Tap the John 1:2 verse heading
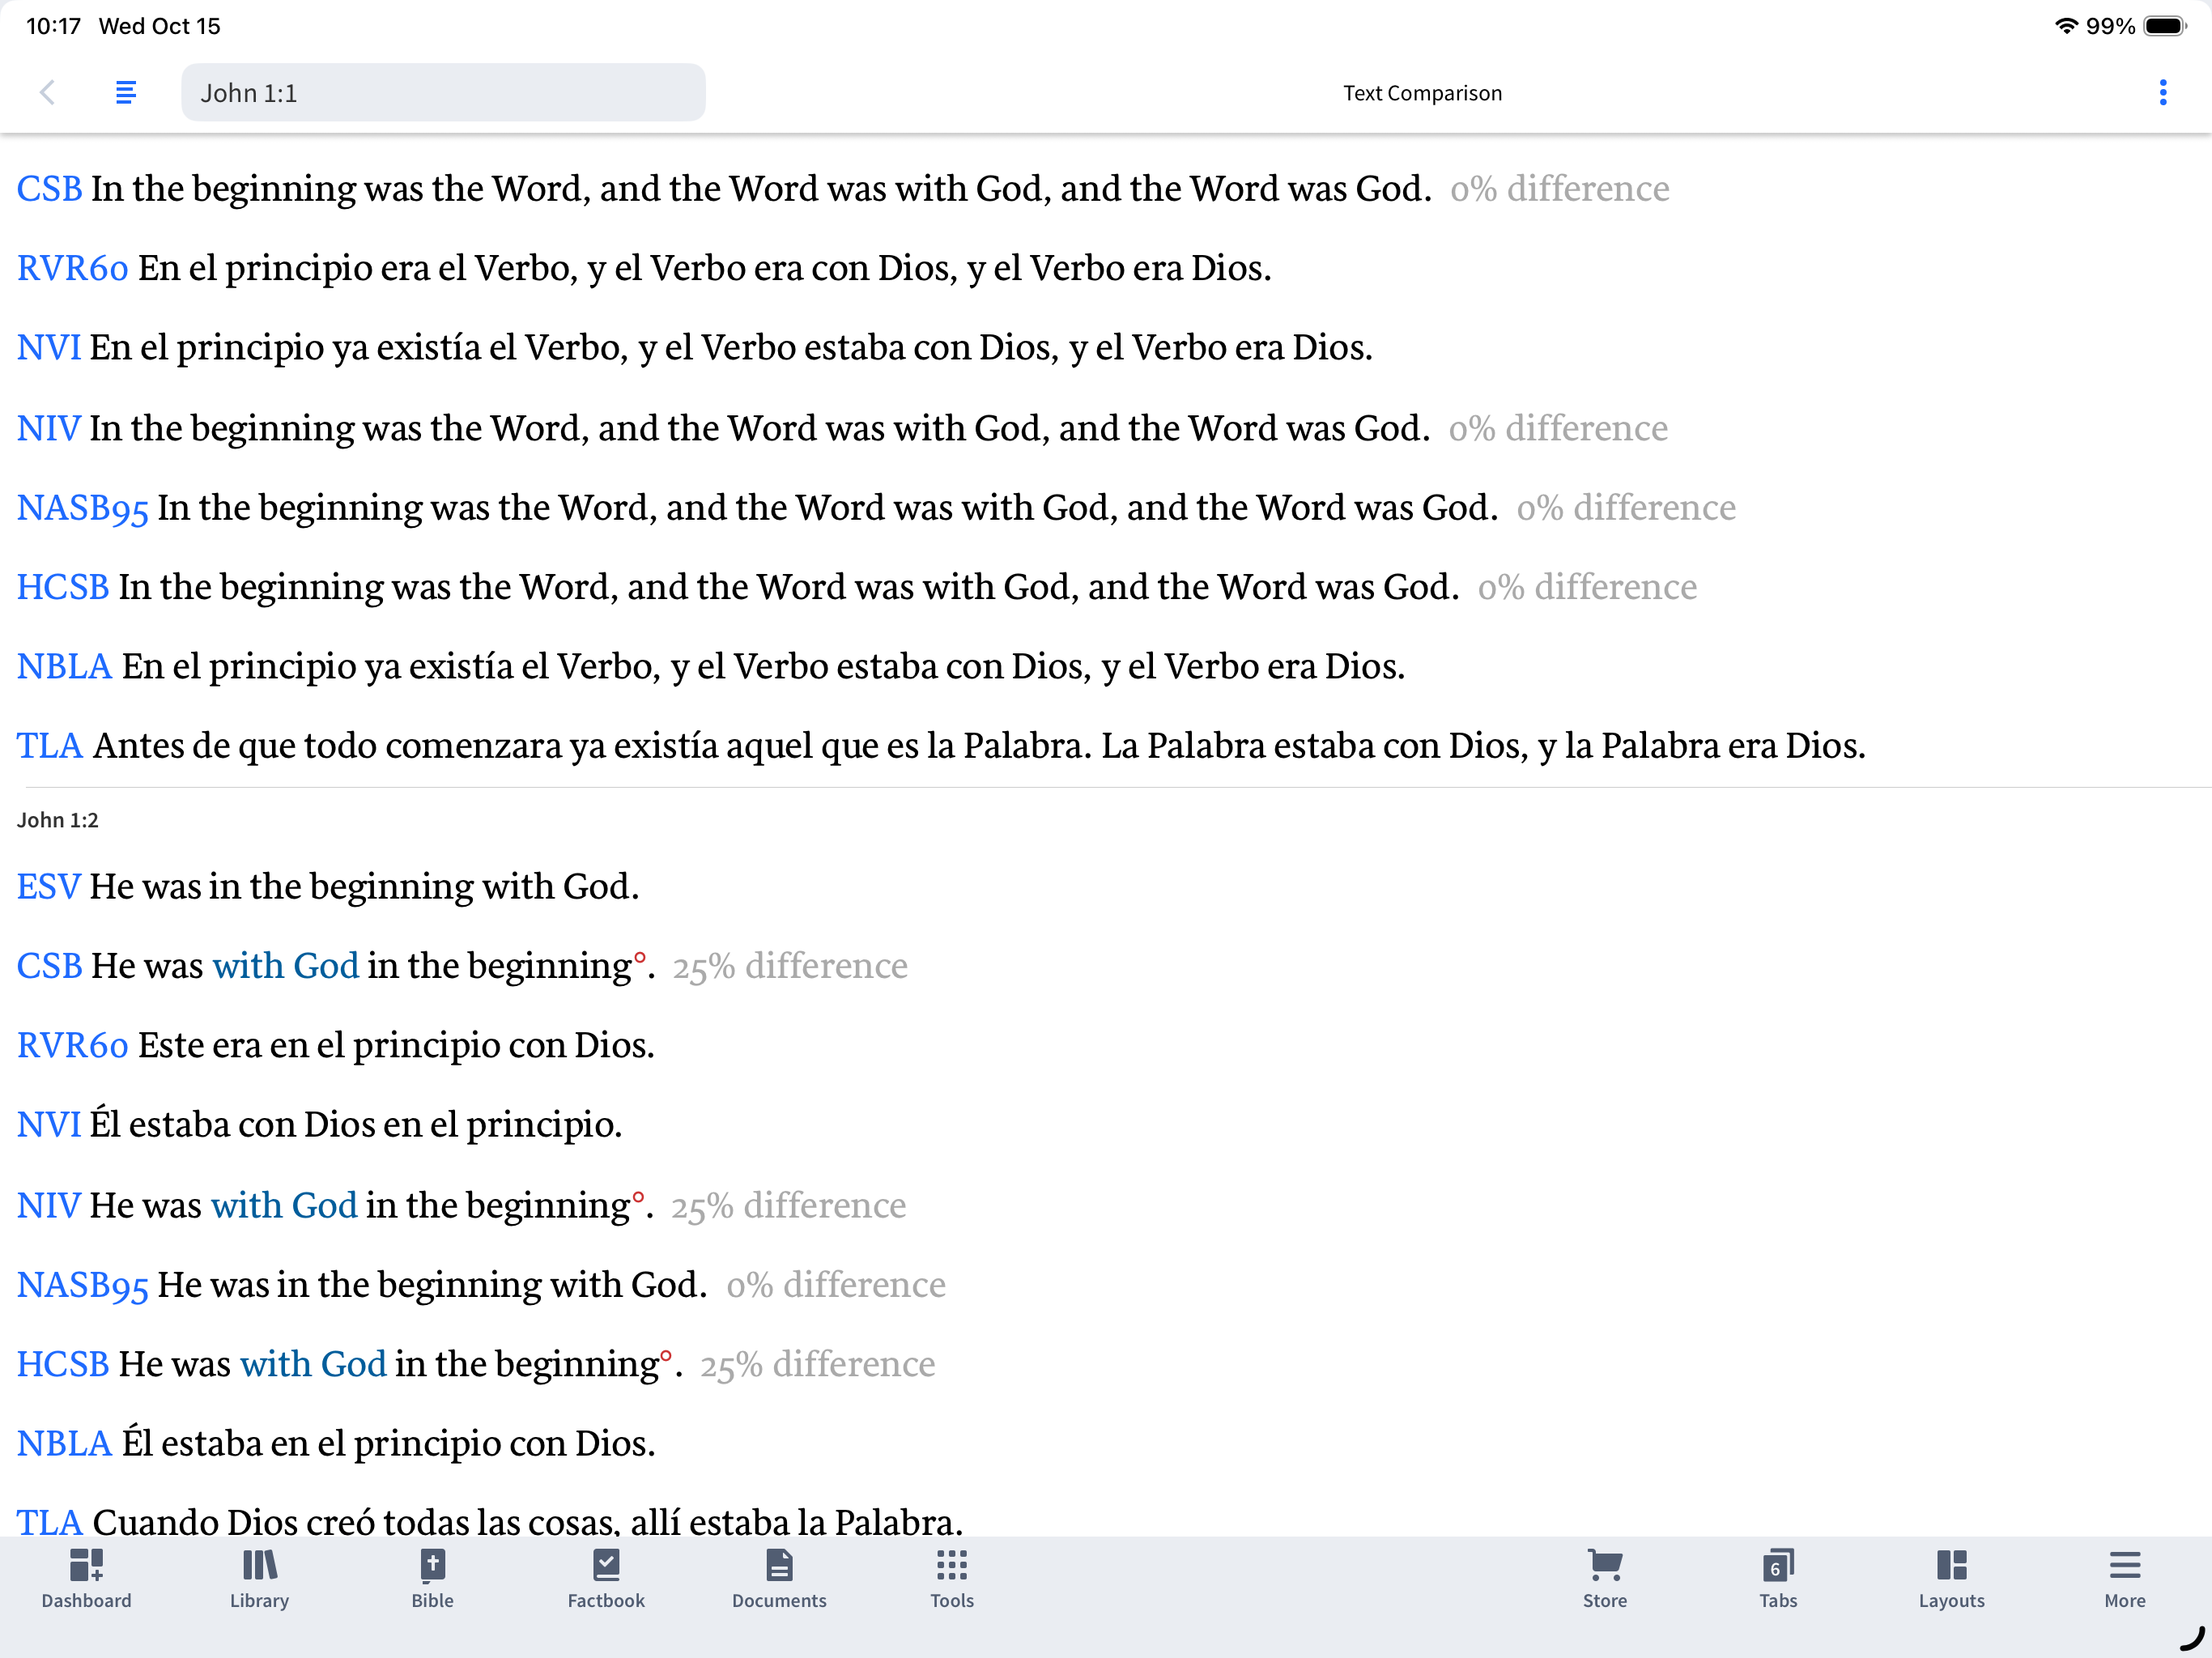Viewport: 2212px width, 1658px height. click(x=57, y=821)
